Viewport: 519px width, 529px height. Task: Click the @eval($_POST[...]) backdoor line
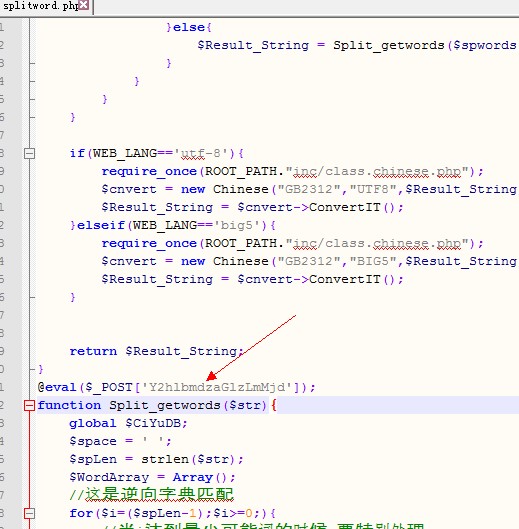coord(176,387)
